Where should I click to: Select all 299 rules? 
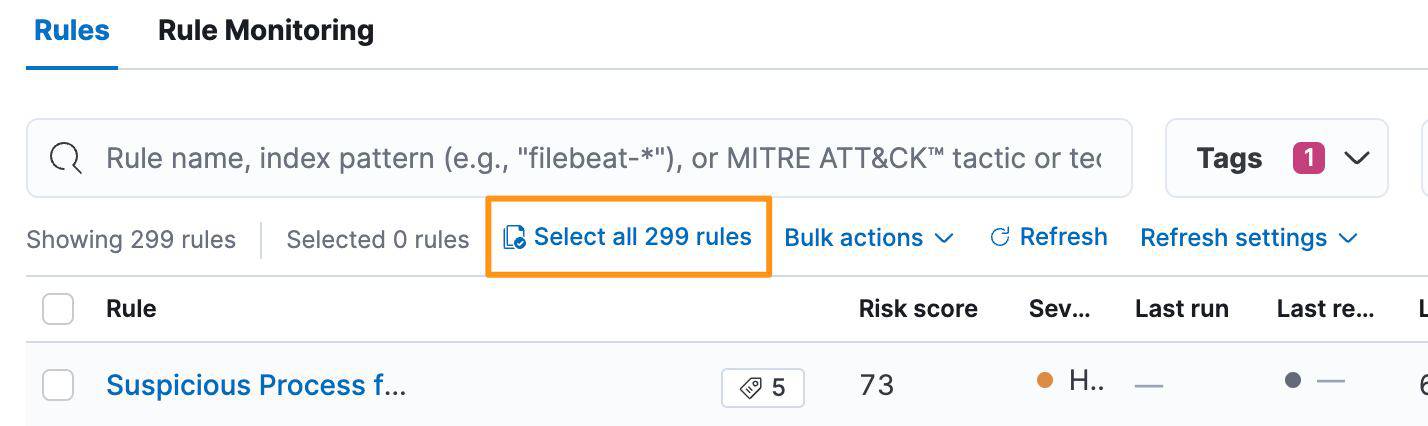[642, 237]
